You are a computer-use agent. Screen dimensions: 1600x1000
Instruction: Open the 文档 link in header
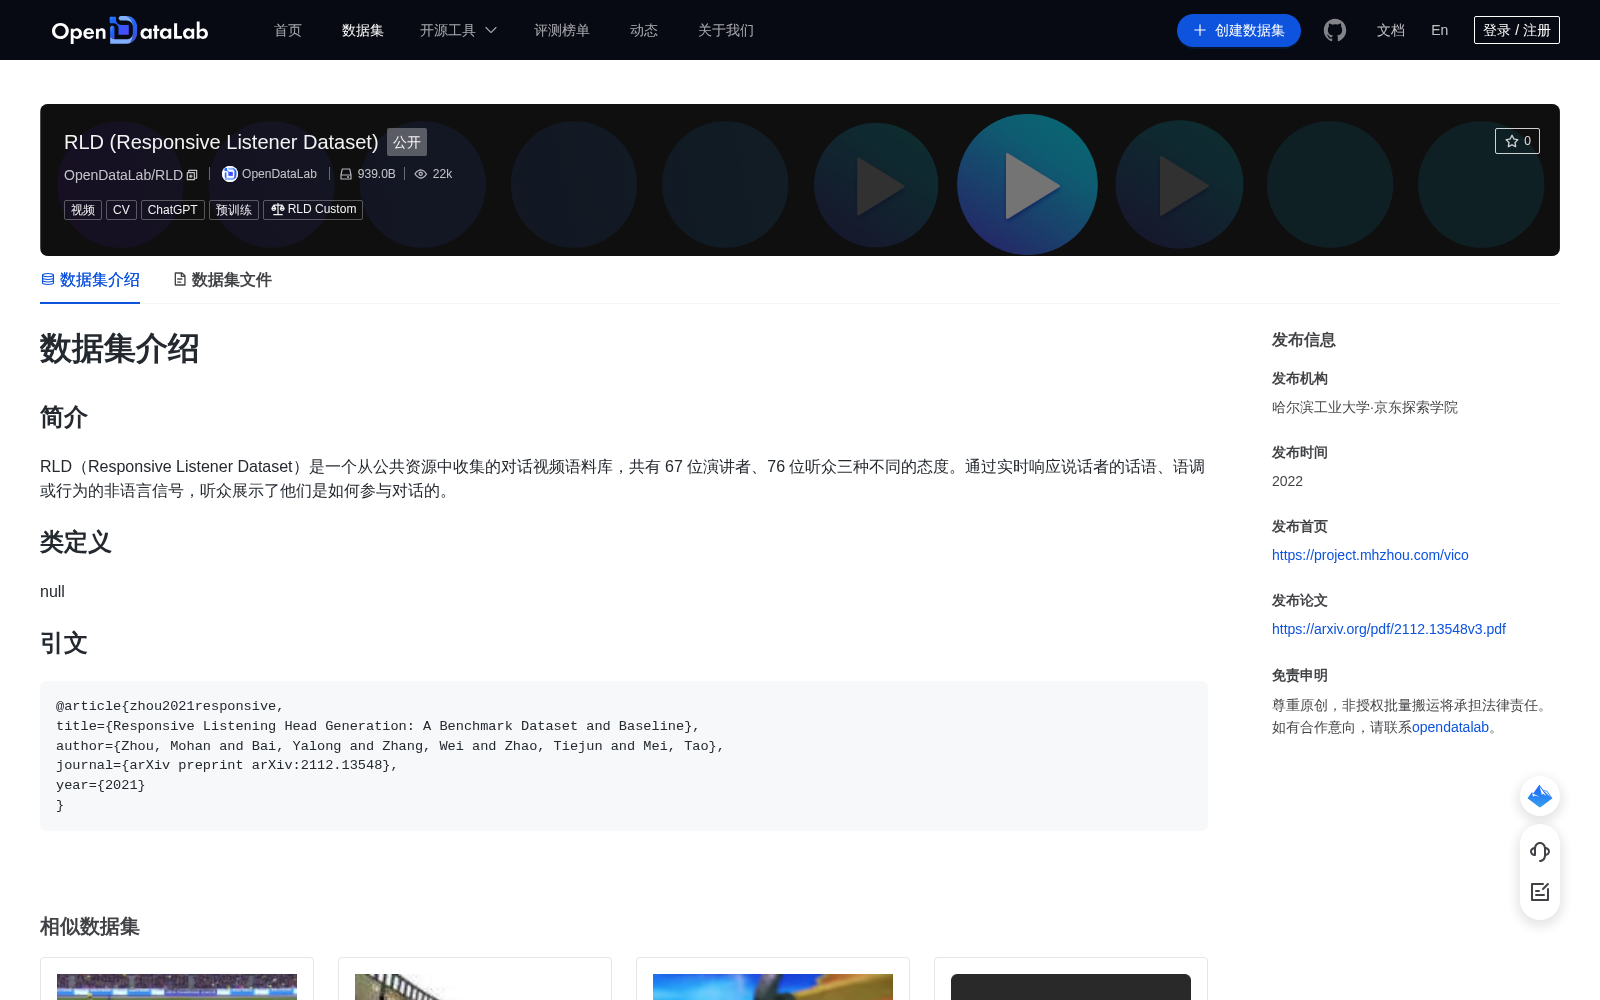click(1391, 30)
